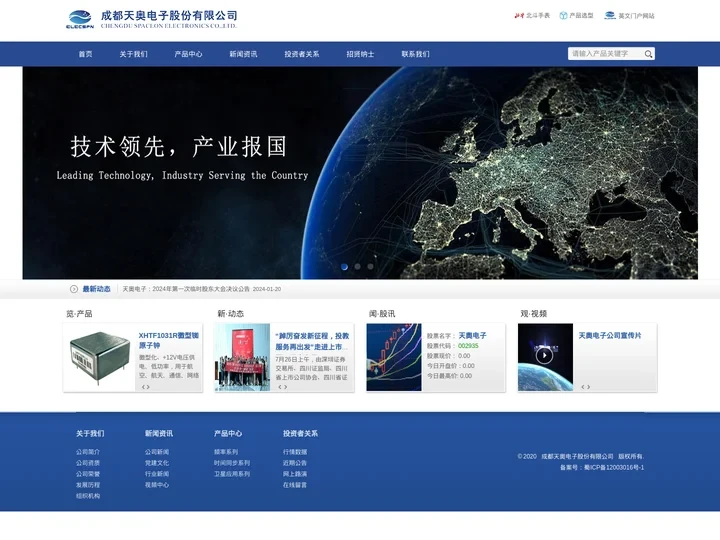Open footer link 视频中心
Screen dimensions: 720x540
tap(157, 485)
